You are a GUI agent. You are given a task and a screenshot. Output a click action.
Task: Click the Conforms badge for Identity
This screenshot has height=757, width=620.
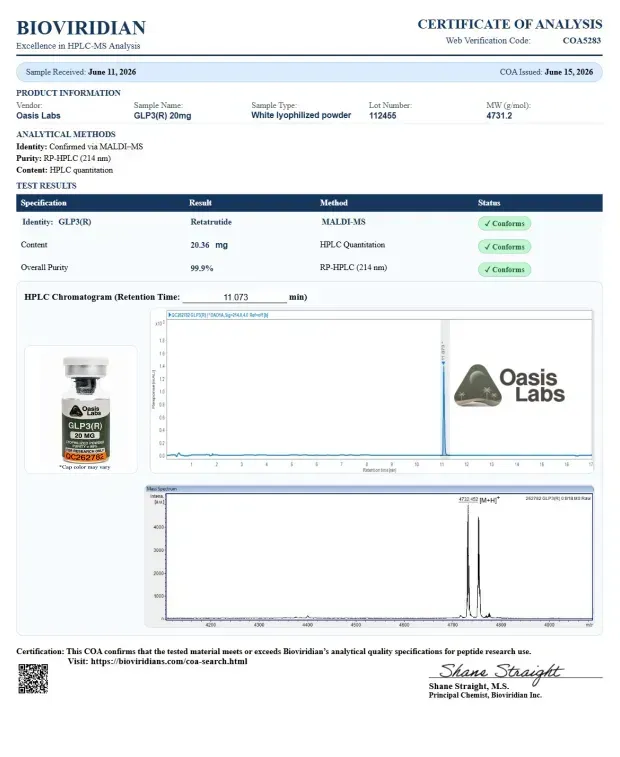[504, 224]
